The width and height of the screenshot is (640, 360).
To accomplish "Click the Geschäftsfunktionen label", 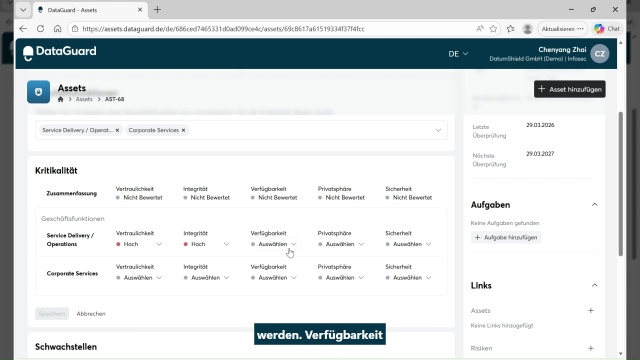I will coord(73,219).
